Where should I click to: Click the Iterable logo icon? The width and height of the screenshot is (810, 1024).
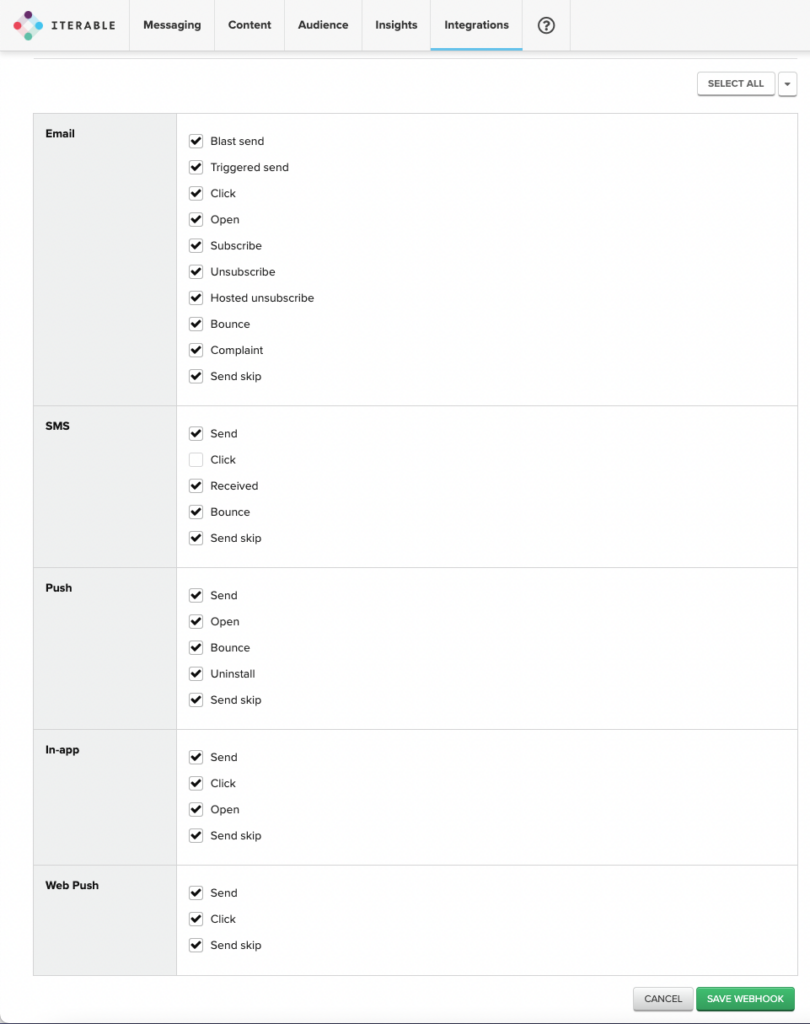[x=28, y=25]
